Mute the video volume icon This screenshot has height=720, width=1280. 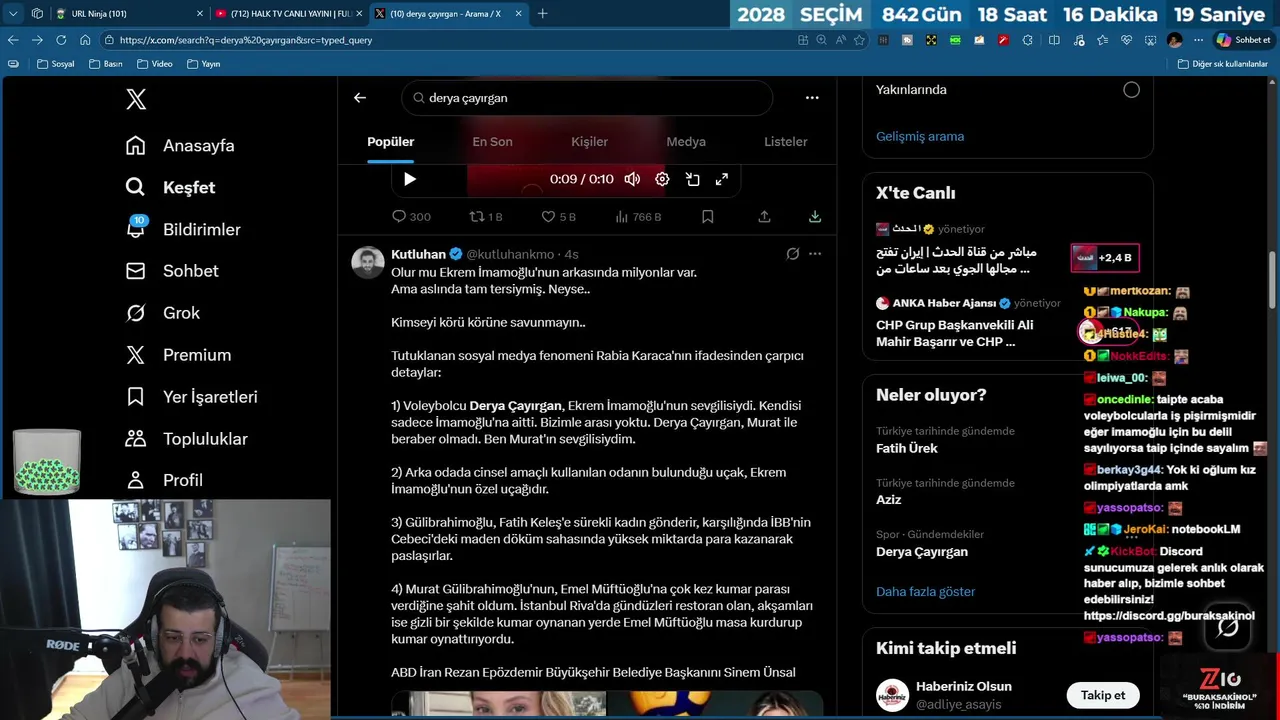click(x=632, y=179)
